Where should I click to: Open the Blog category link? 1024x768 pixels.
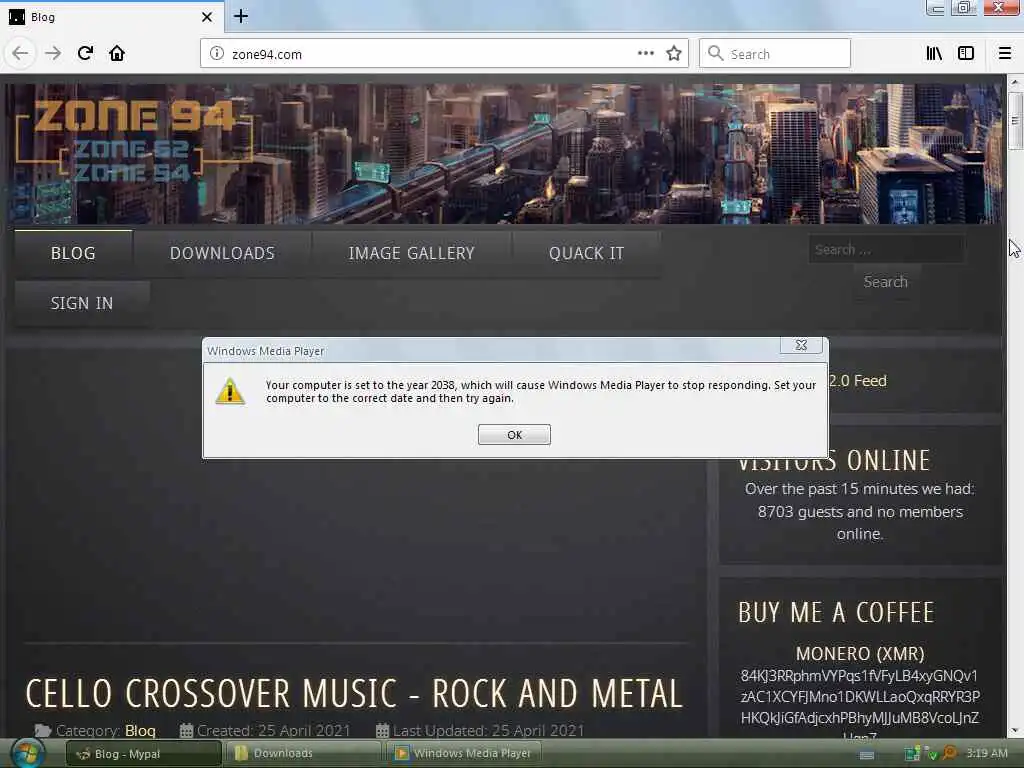140,731
